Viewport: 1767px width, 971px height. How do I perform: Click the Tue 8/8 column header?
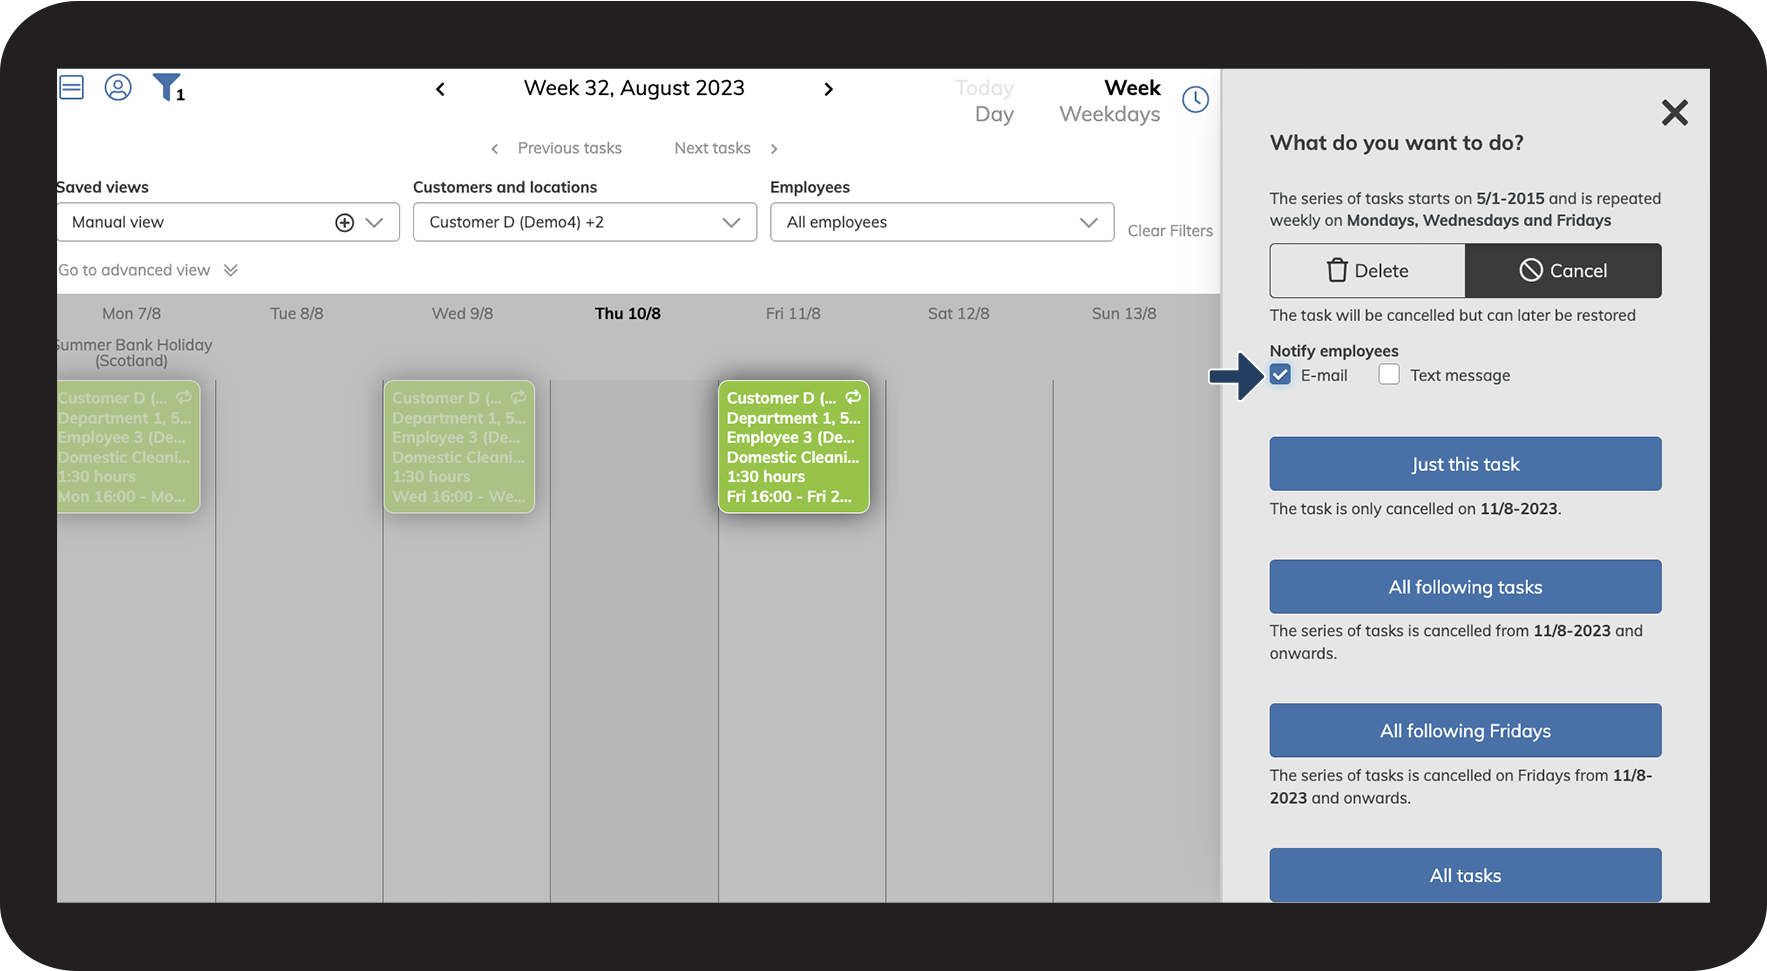point(297,313)
